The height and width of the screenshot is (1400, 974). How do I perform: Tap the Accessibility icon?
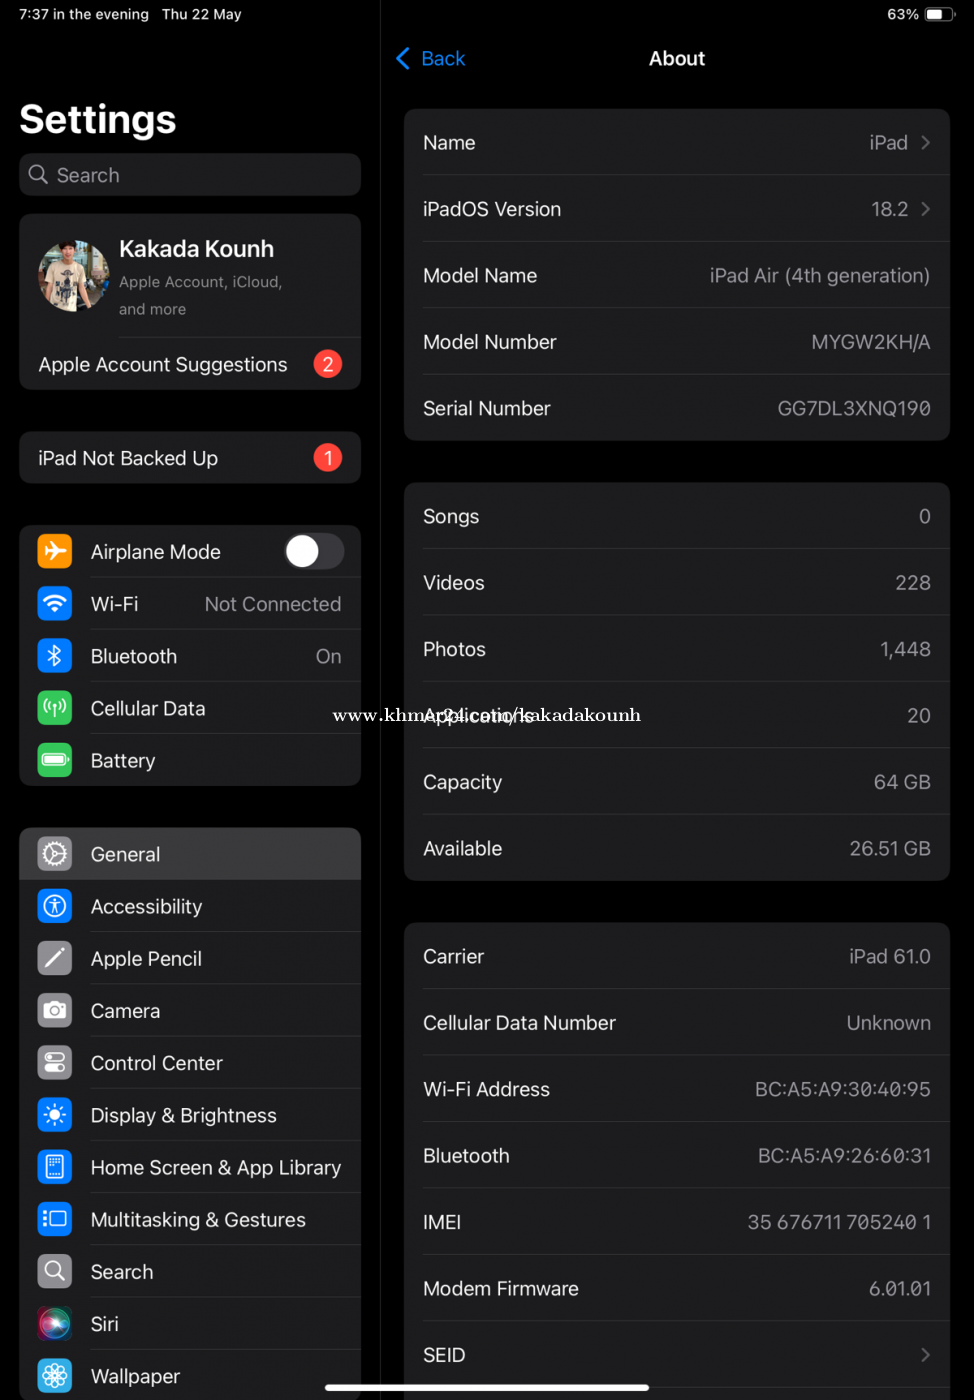[55, 906]
